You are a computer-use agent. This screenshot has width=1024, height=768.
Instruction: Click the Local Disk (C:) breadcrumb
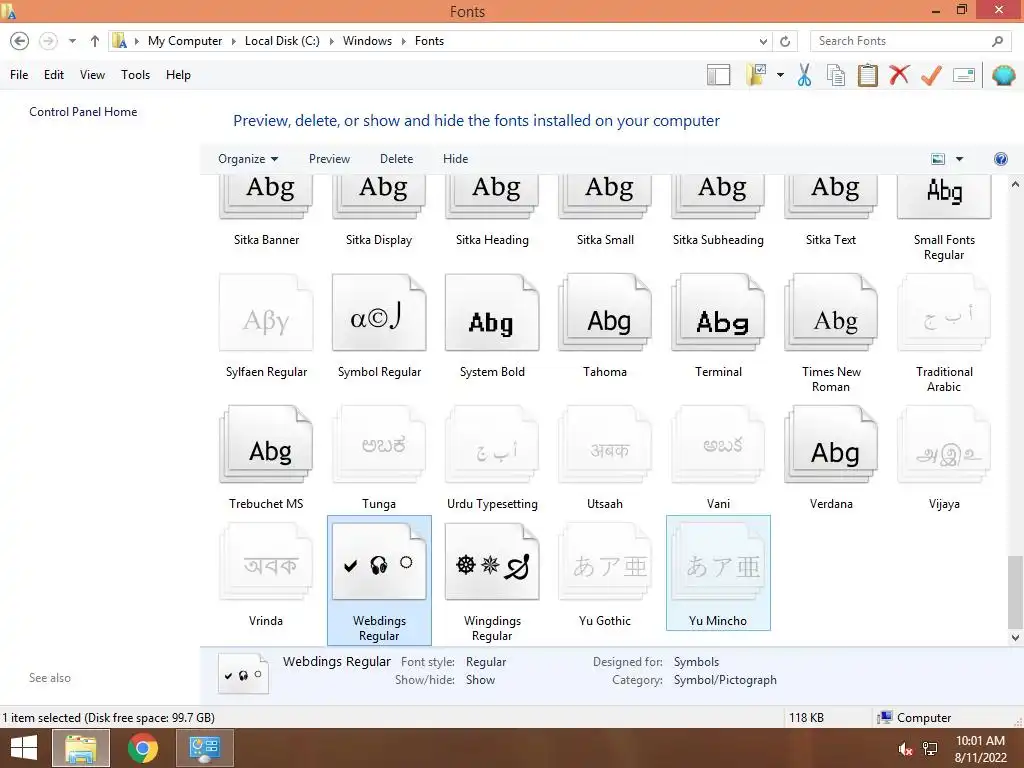click(282, 41)
